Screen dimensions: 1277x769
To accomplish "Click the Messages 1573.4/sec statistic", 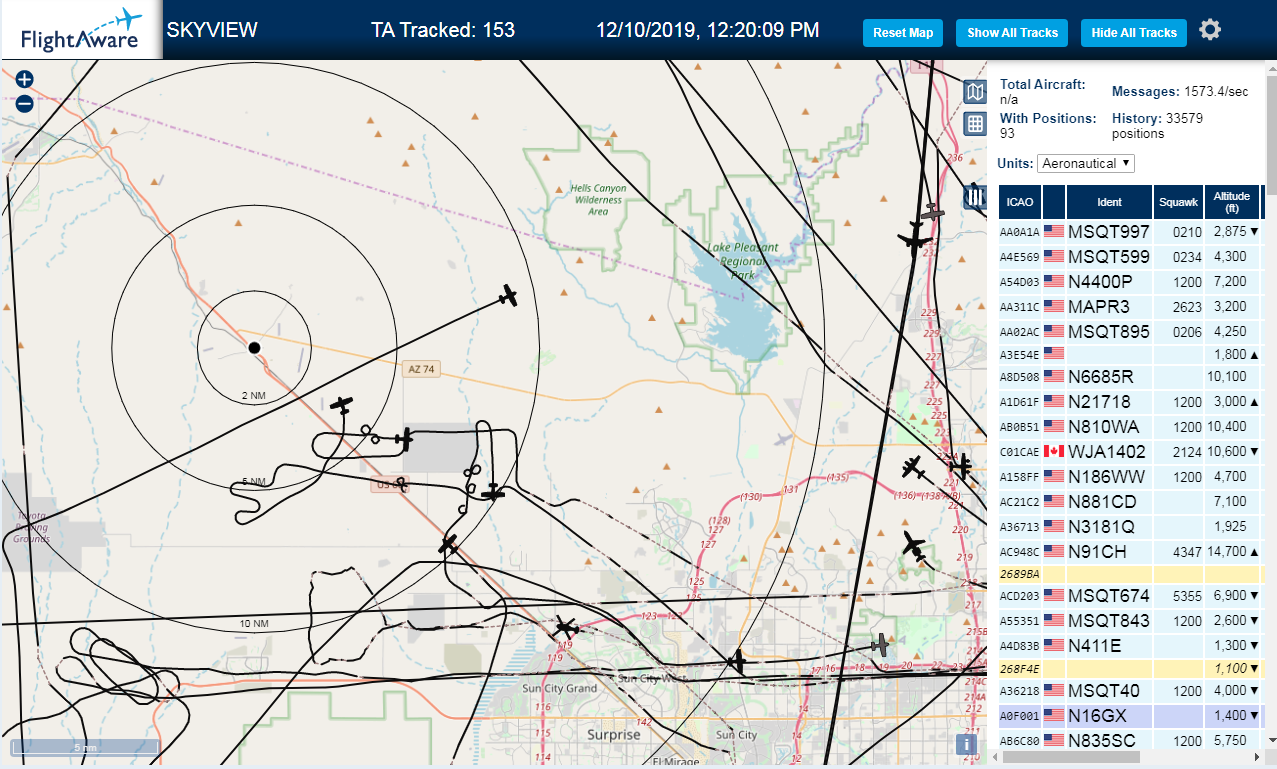I will click(x=1180, y=92).
